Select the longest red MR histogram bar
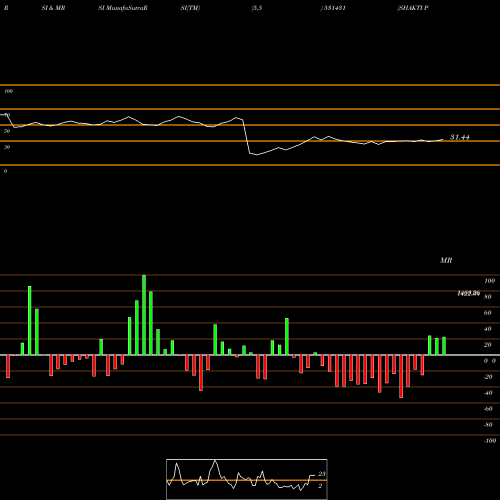The height and width of the screenshot is (500, 500). click(x=401, y=376)
